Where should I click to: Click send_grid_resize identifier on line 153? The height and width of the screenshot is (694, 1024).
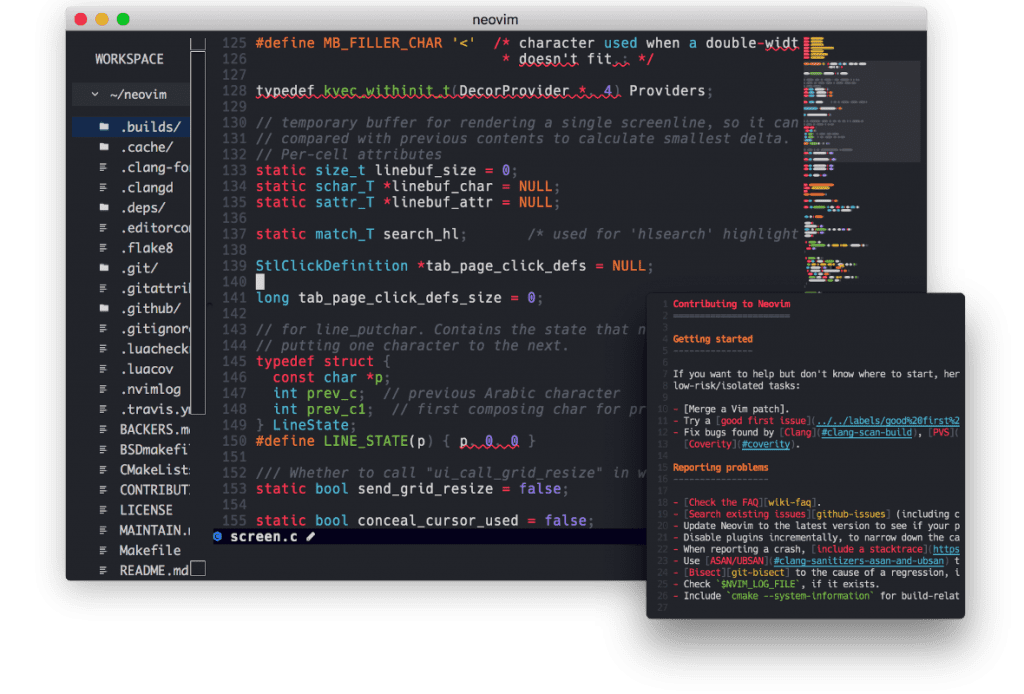pyautogui.click(x=425, y=489)
